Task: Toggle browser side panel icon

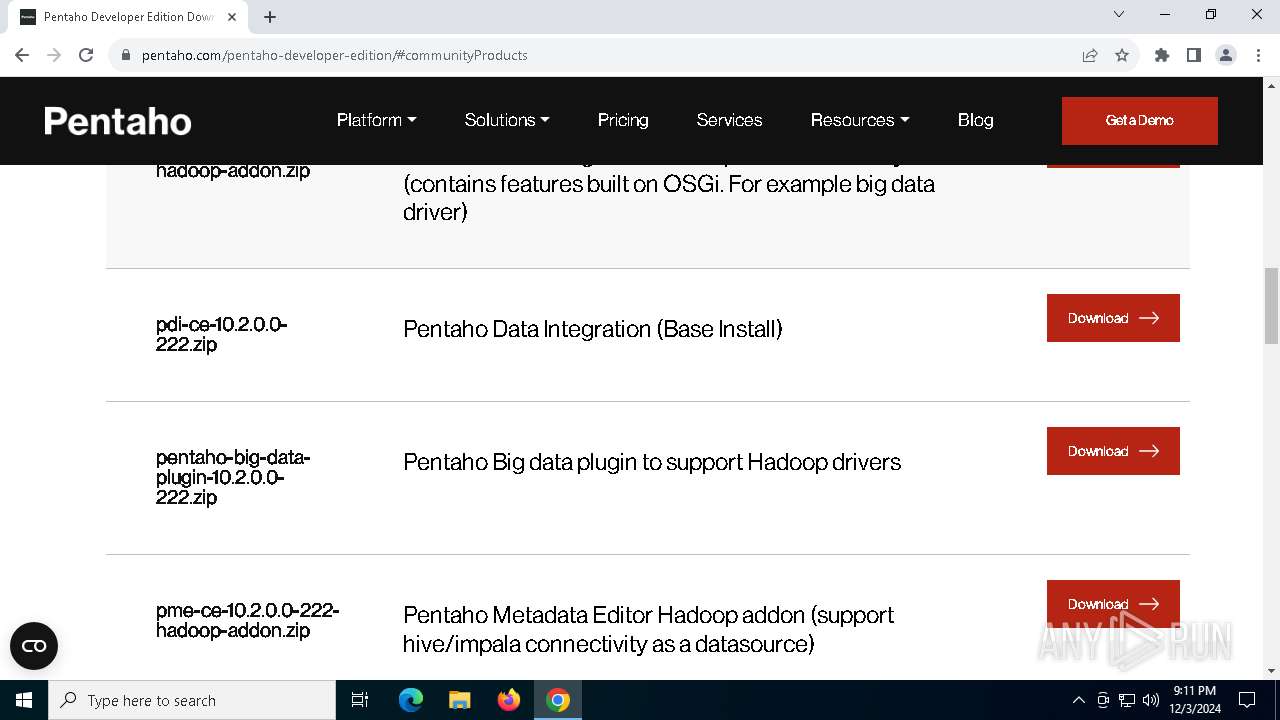Action: pos(1193,55)
